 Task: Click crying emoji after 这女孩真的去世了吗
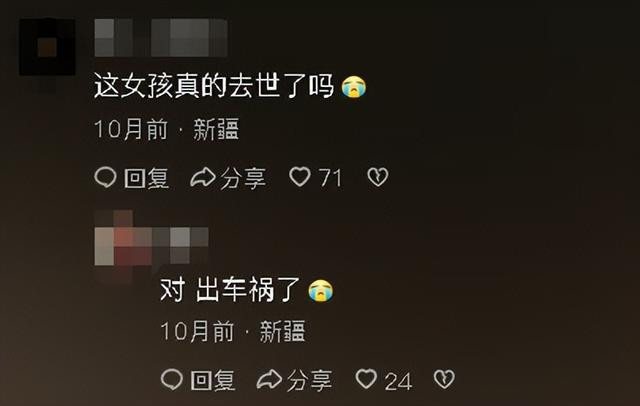[354, 87]
